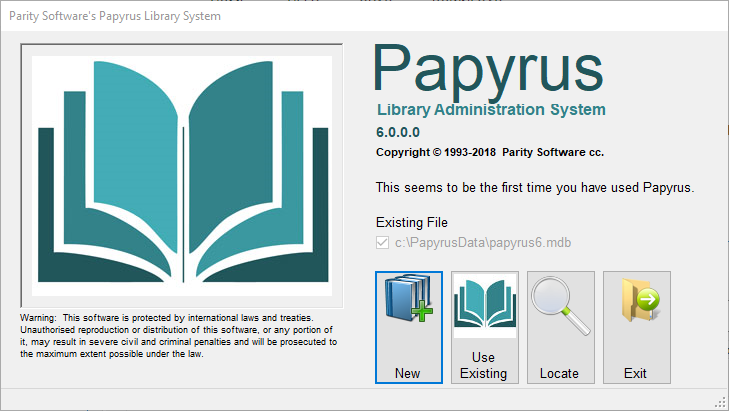Click the 'Use Existing' button caption
The height and width of the screenshot is (411, 729).
tap(484, 365)
